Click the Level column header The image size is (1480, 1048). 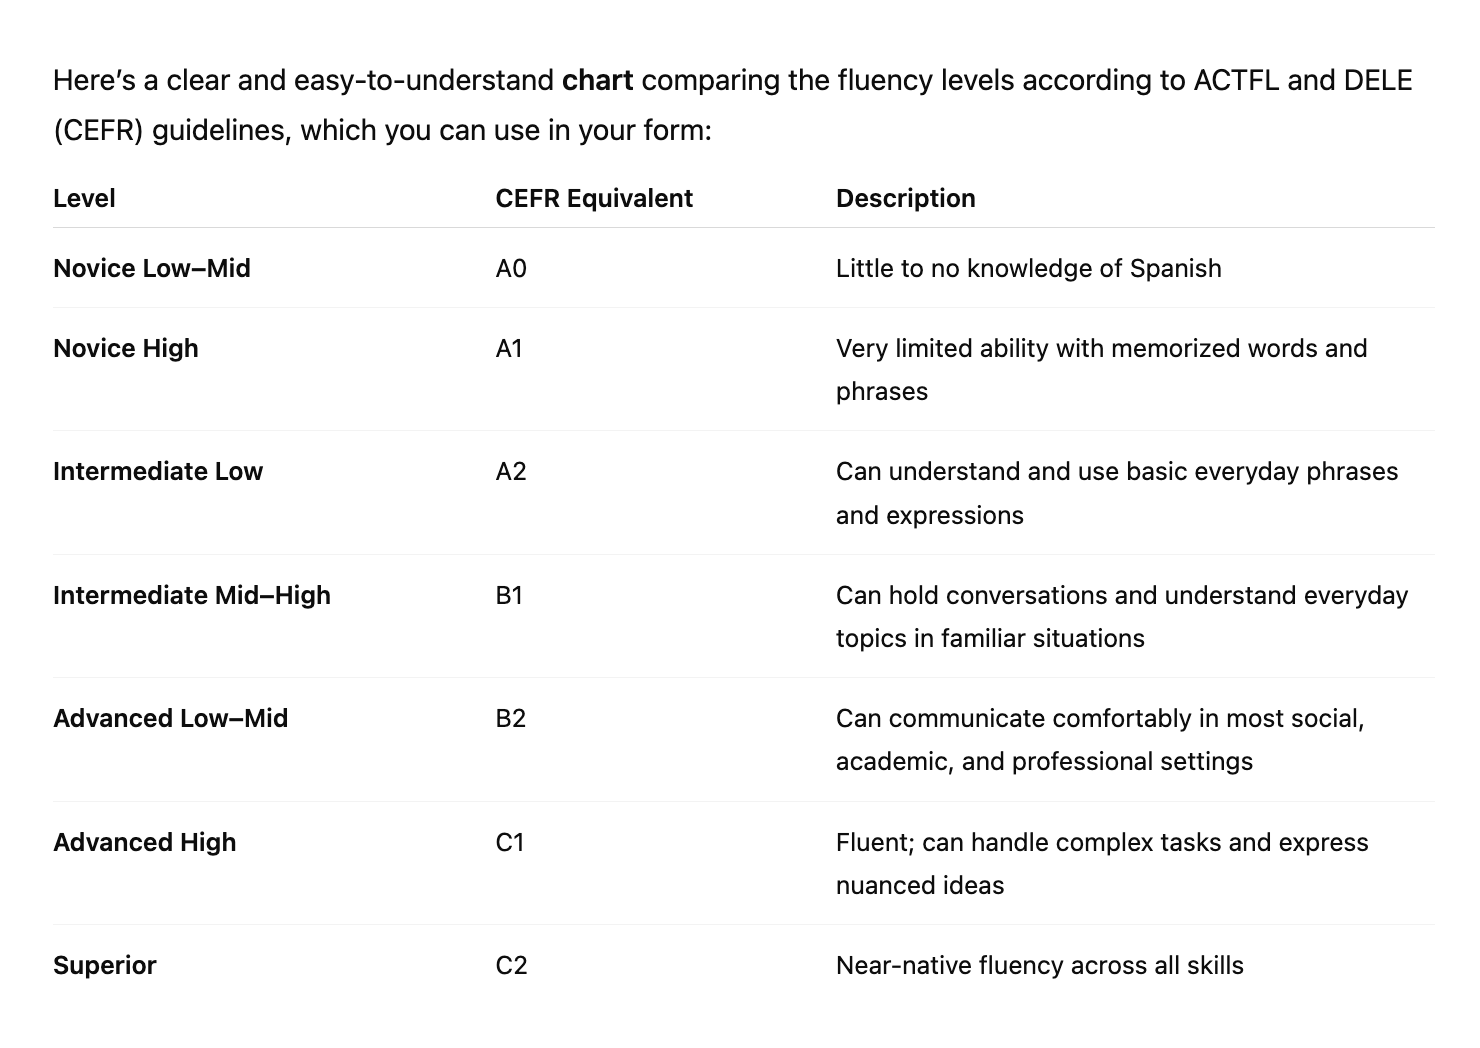[84, 198]
